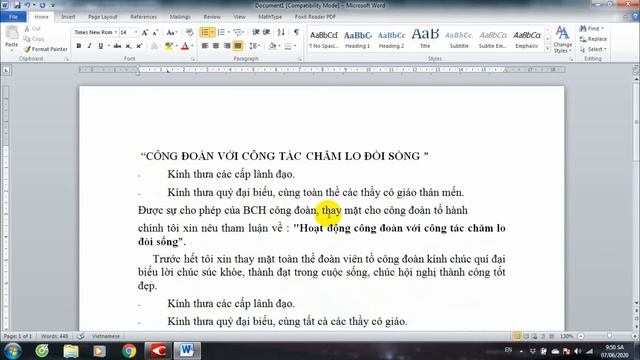Viewport: 640px width, 360px height.
Task: Click the Windows Start button
Action: 13,351
